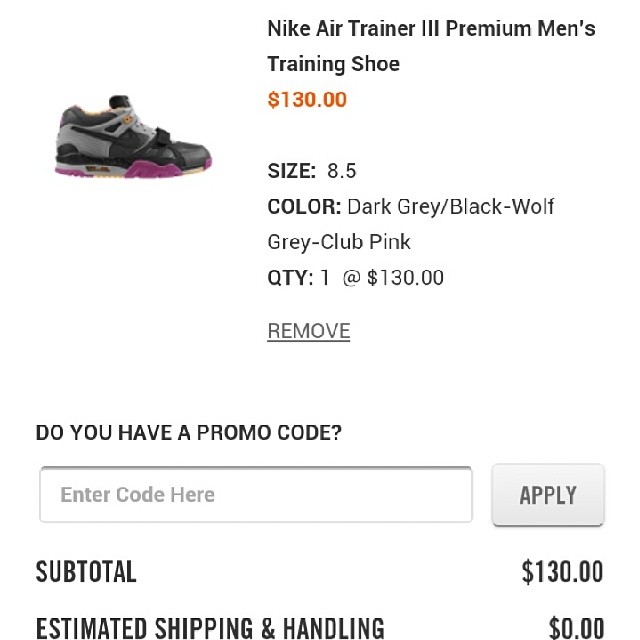
Task: Click the quantity price @ $130.00 text
Action: (393, 278)
